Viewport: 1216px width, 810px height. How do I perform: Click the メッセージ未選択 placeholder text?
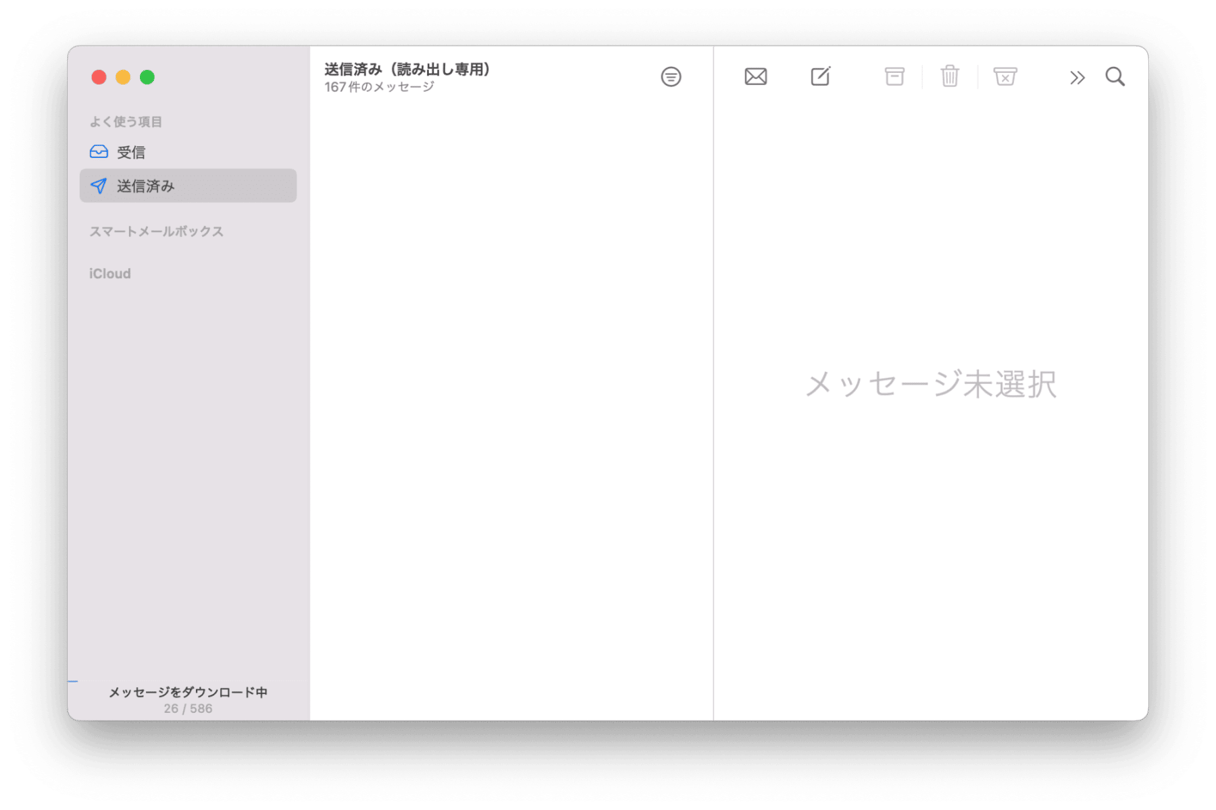click(930, 384)
